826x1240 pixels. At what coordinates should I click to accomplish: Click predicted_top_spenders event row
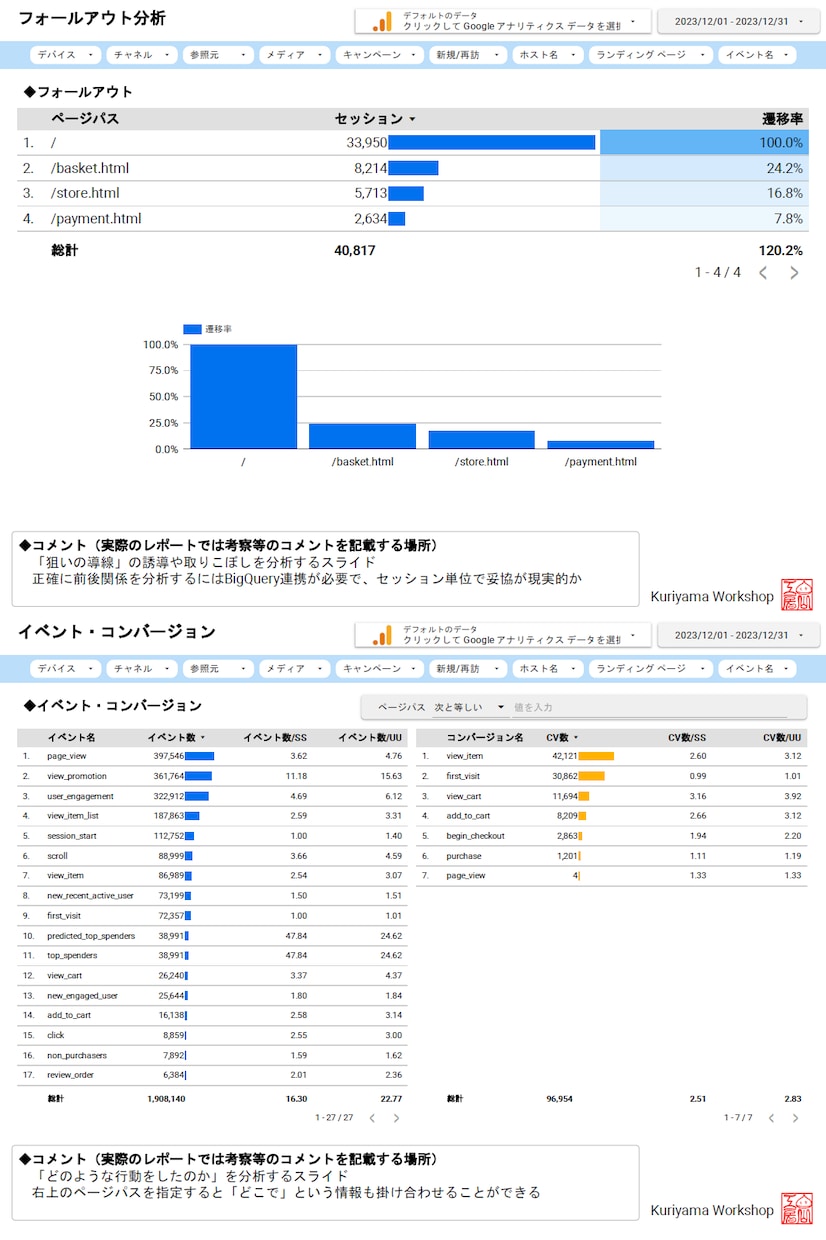[x=212, y=935]
